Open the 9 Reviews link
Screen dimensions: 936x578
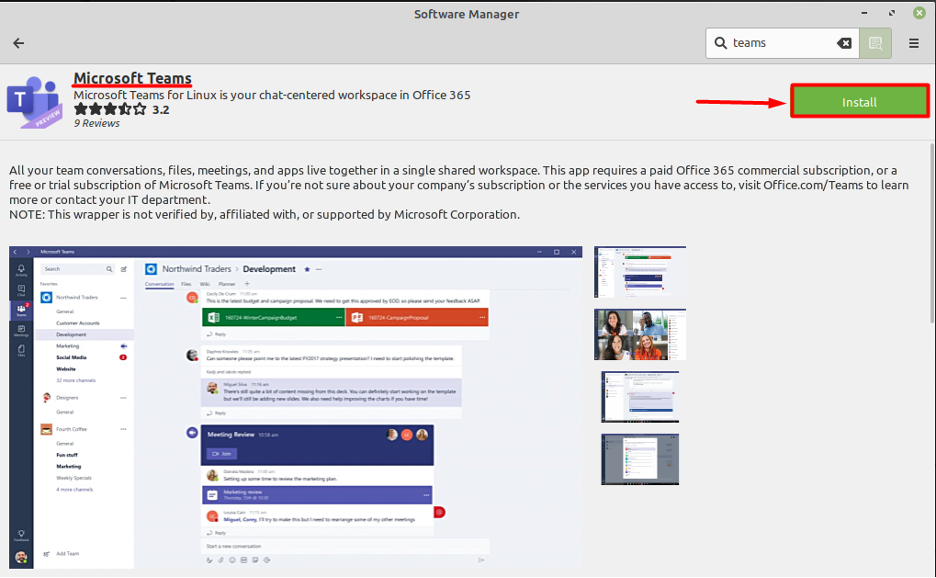click(96, 123)
